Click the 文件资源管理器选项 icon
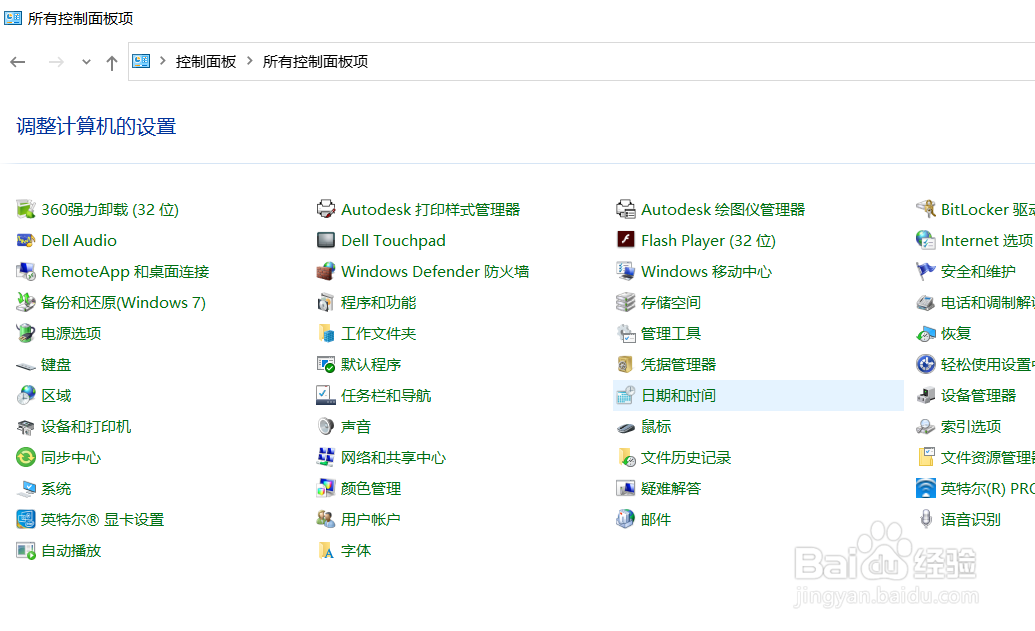1035x631 pixels. pyautogui.click(x=926, y=457)
